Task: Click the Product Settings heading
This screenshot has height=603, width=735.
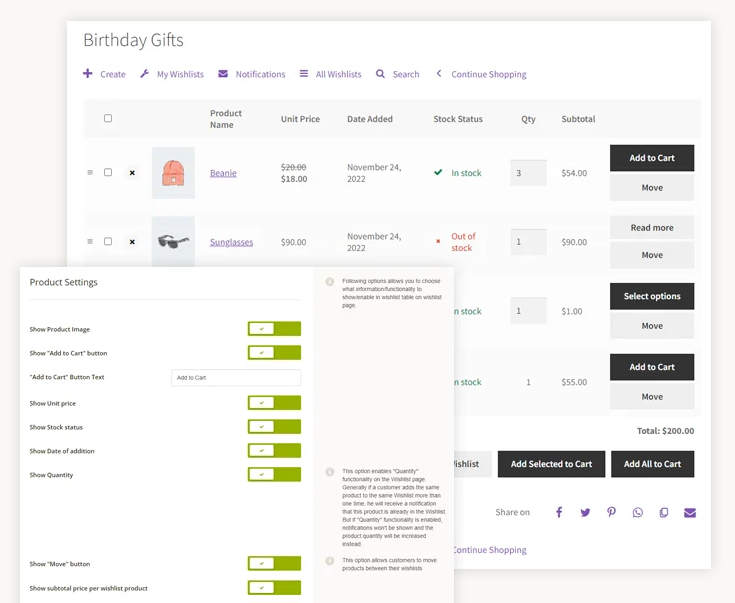Action: [63, 282]
